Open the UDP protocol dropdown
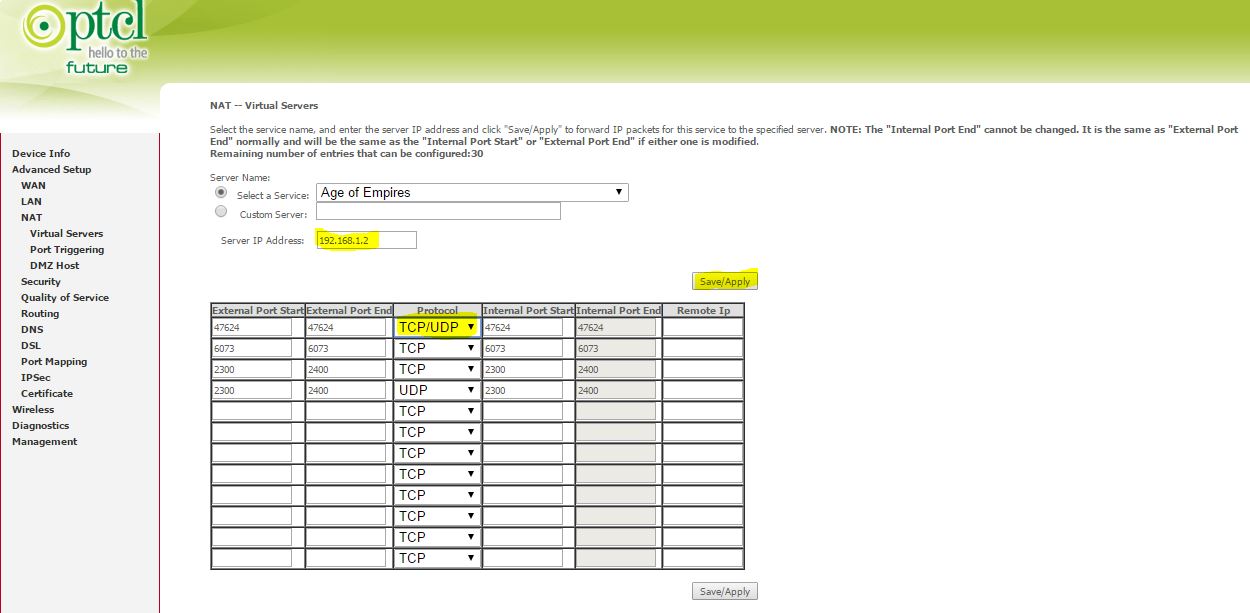Viewport: 1250px width, 613px height. (x=437, y=390)
